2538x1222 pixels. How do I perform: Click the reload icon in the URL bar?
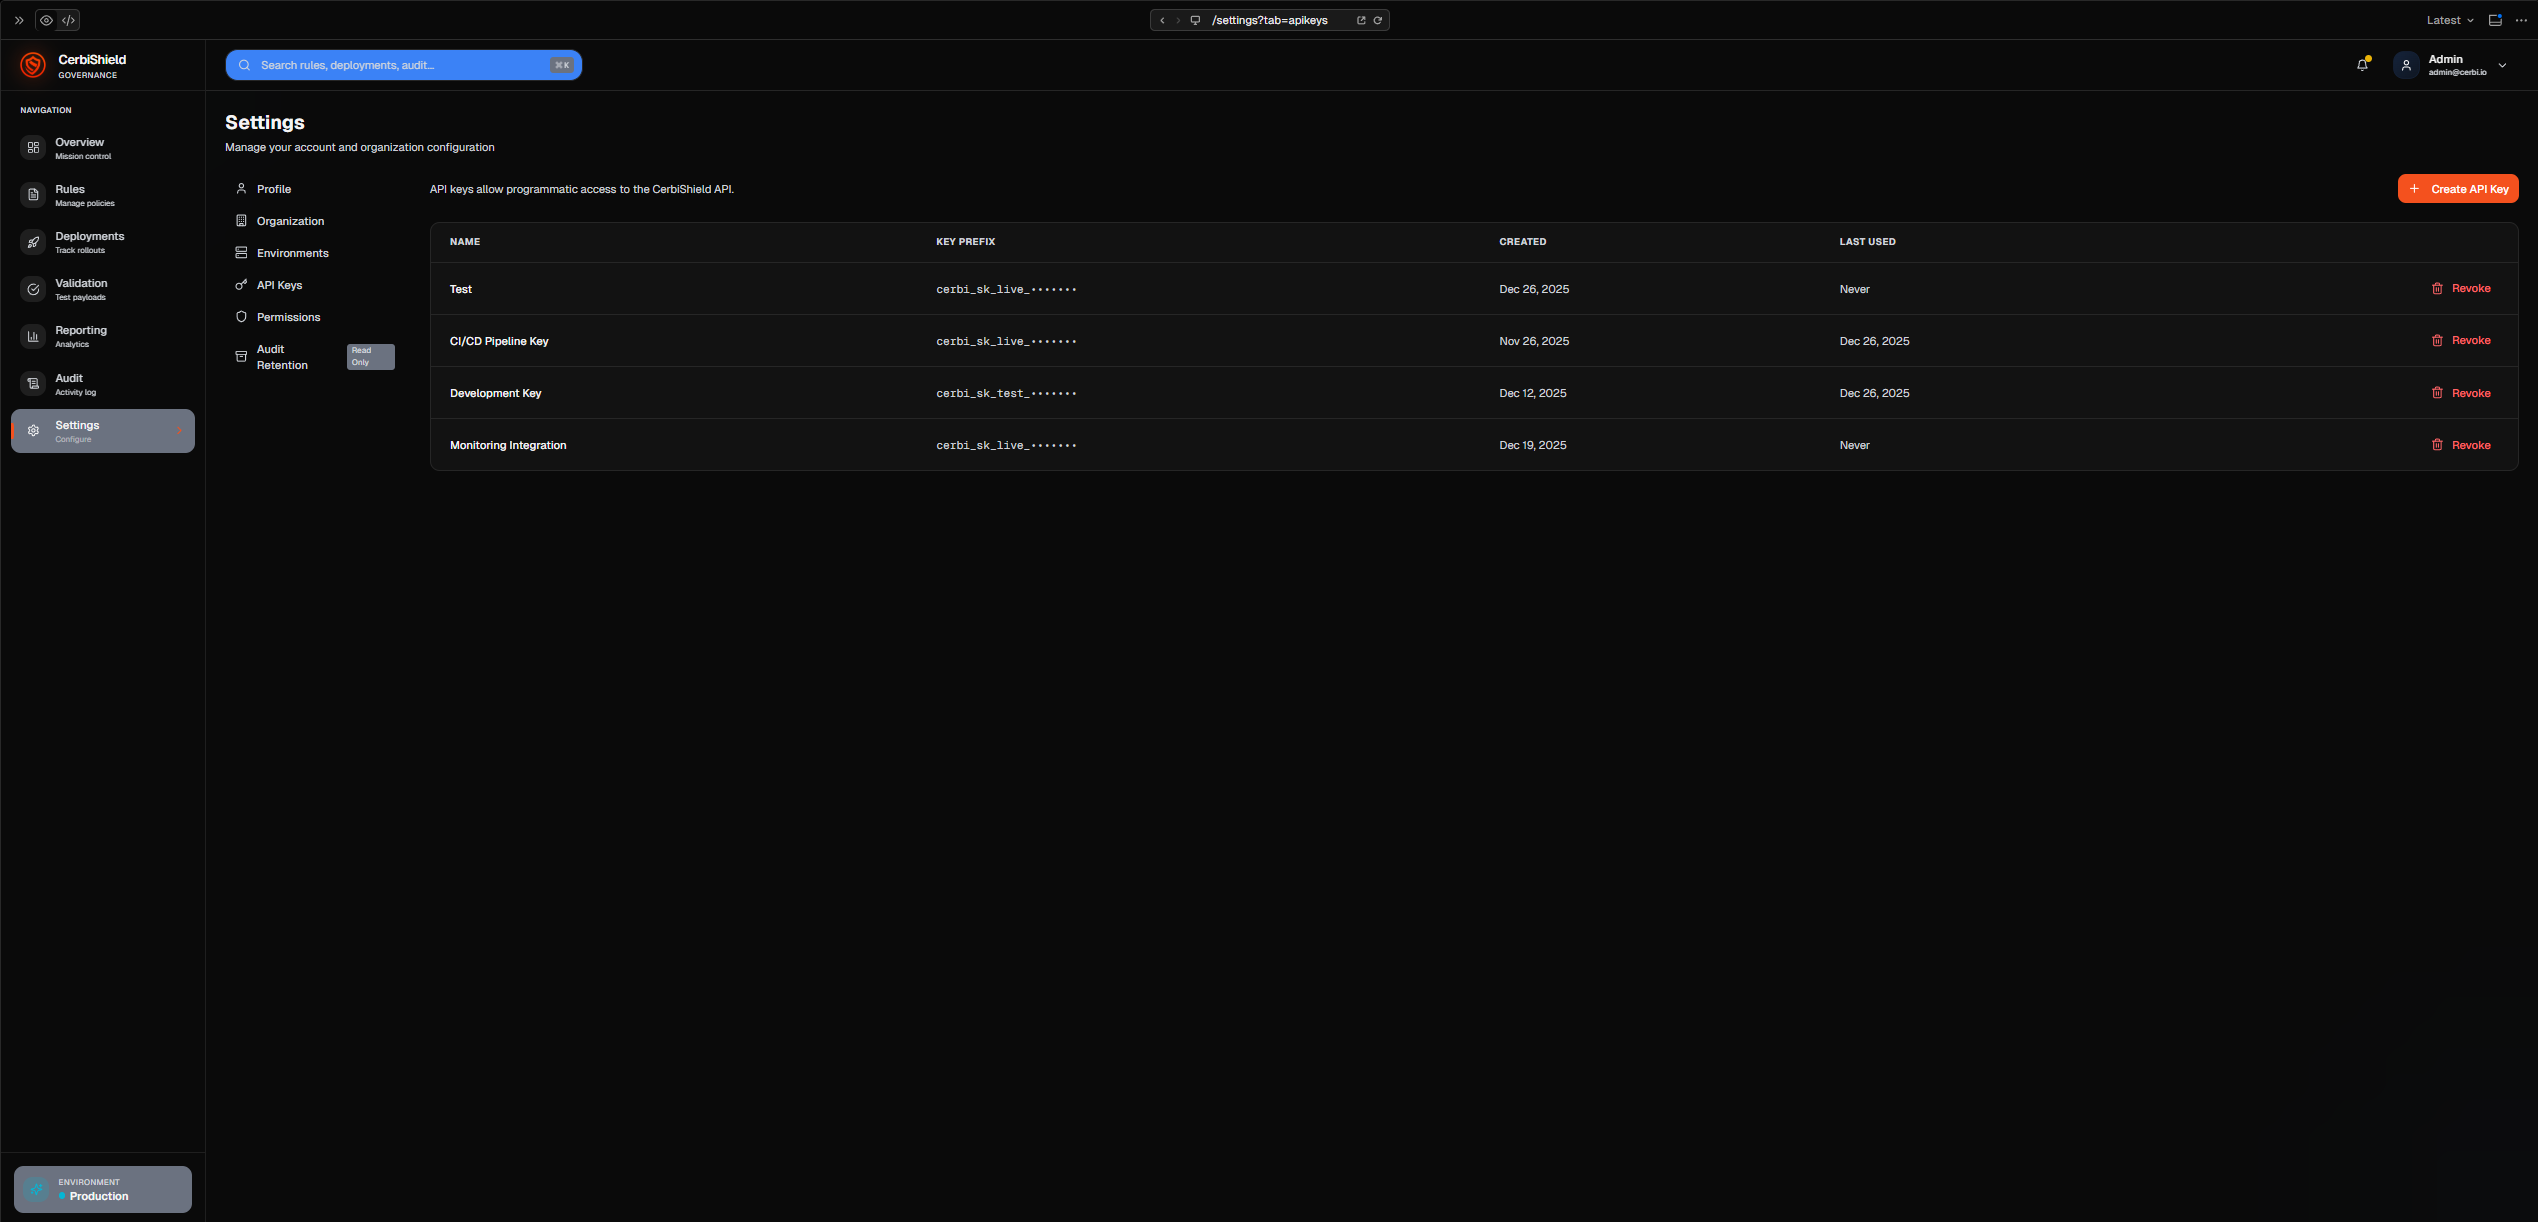[x=1378, y=20]
